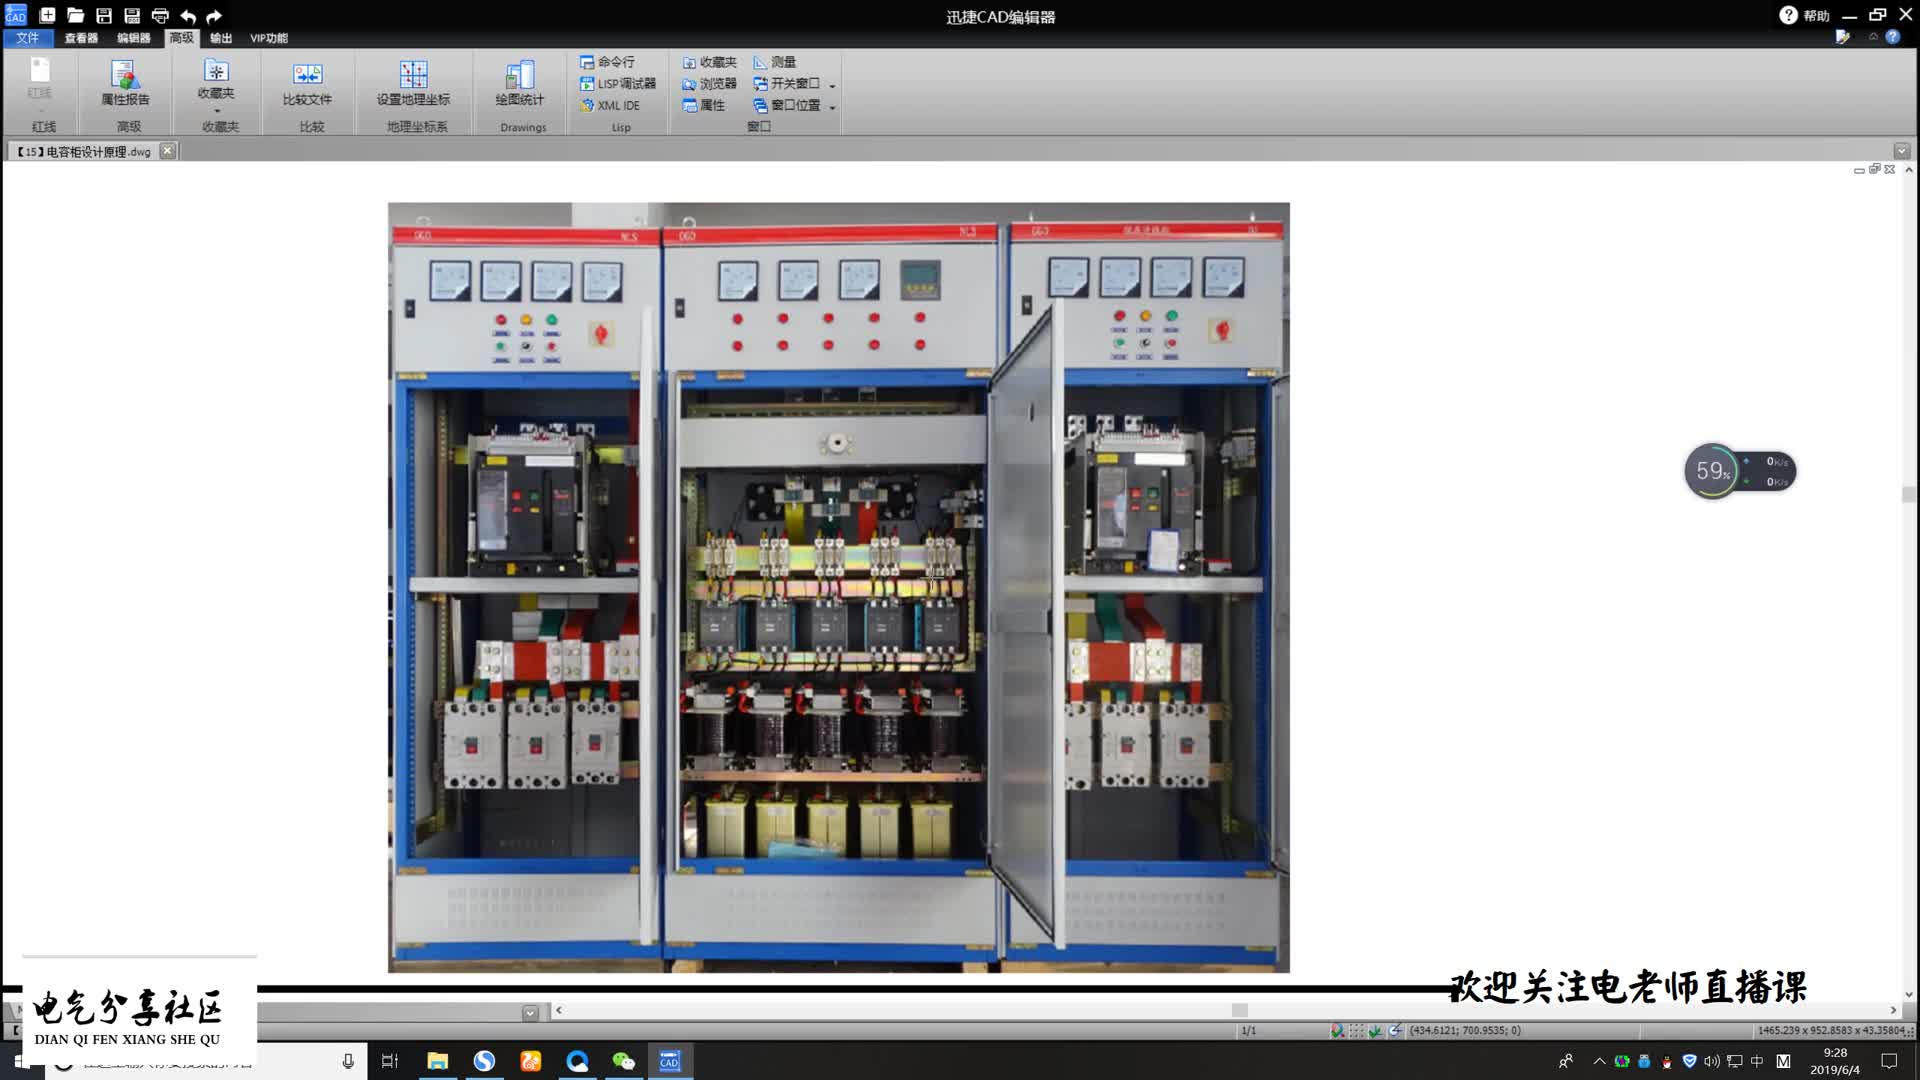Undo the last action in the title bar
The height and width of the screenshot is (1080, 1920).
click(x=188, y=16)
